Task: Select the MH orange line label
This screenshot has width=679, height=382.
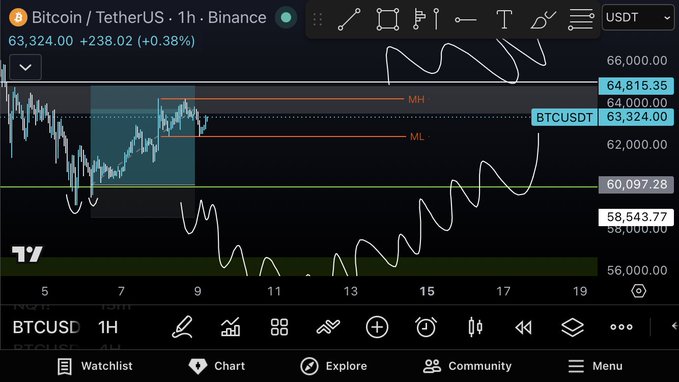Action: click(x=416, y=100)
